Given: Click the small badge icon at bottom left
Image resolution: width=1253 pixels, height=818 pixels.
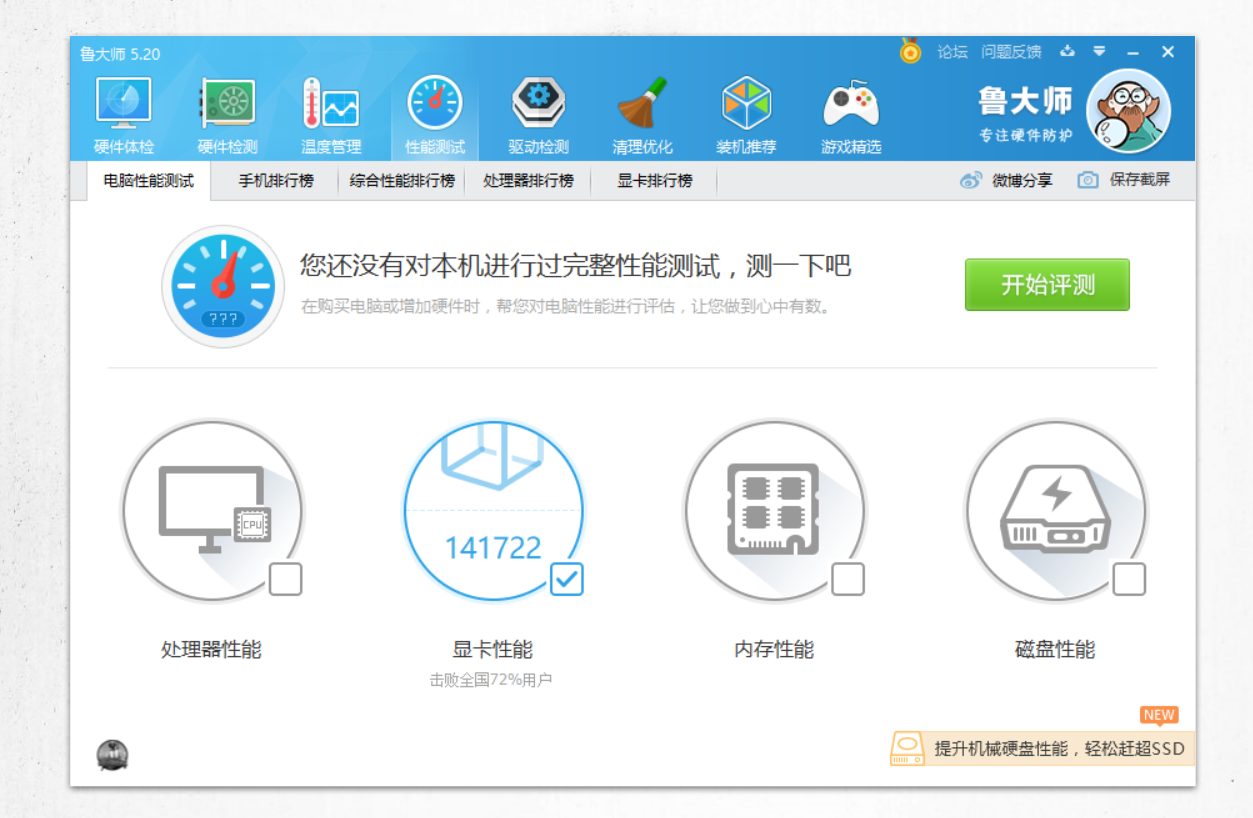Looking at the screenshot, I should (113, 755).
